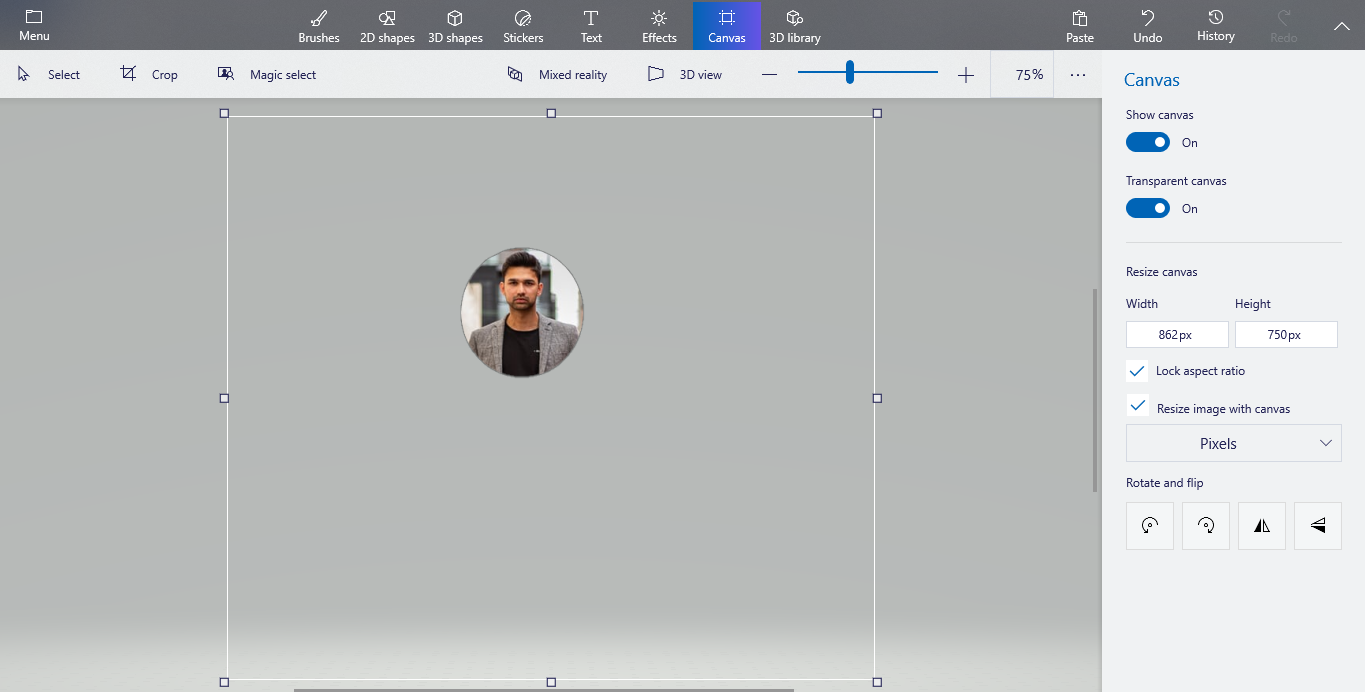Image resolution: width=1365 pixels, height=692 pixels.
Task: Click the Magic select tool
Action: pyautogui.click(x=266, y=74)
